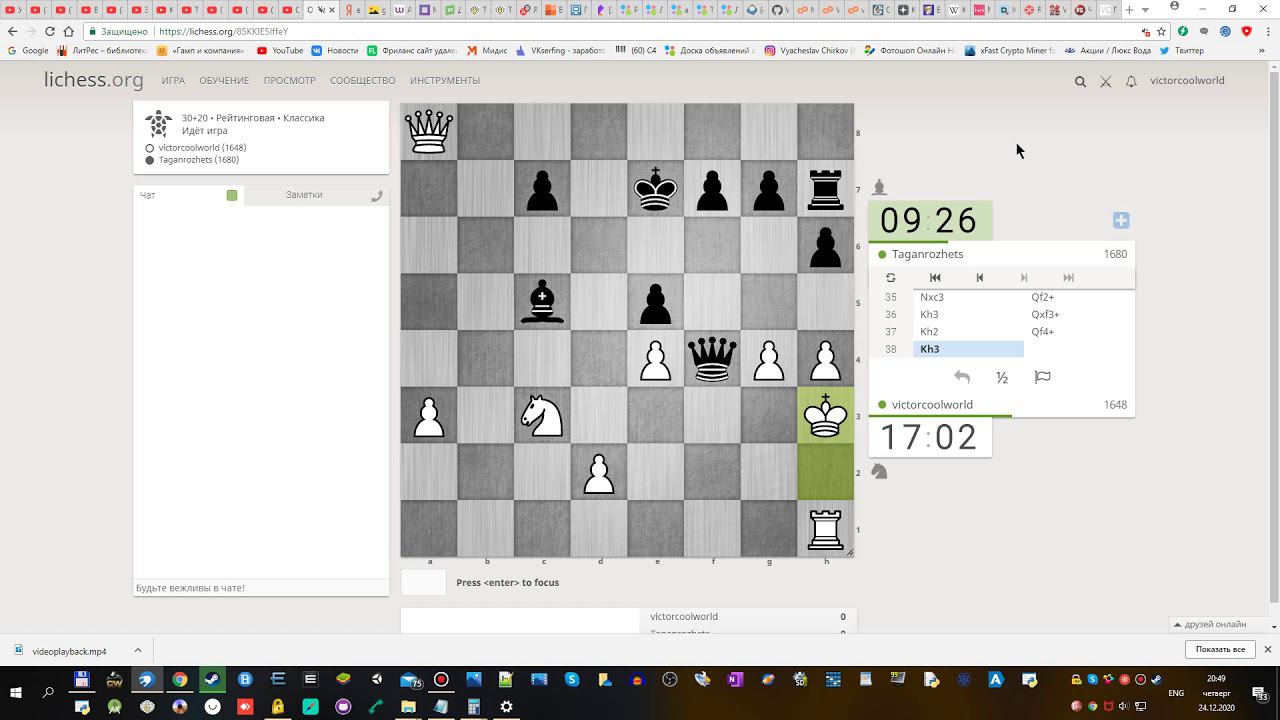This screenshot has width=1280, height=720.
Task: Open Taganrozhets (1680) in game info box
Action: (x=199, y=160)
